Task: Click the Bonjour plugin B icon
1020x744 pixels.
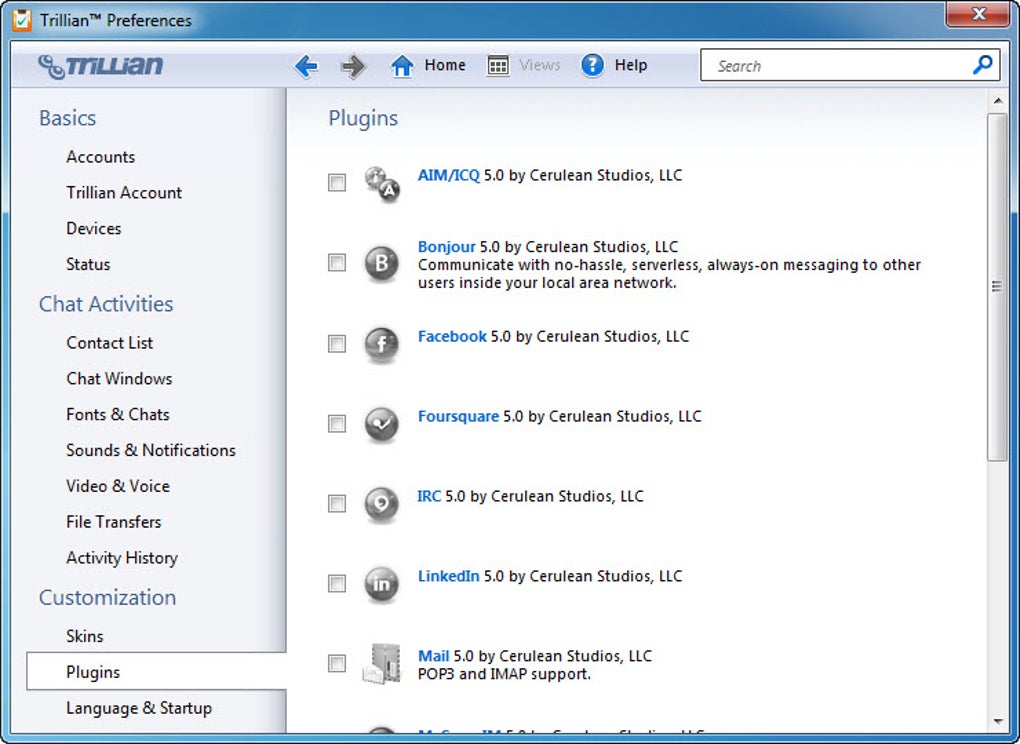Action: coord(381,263)
